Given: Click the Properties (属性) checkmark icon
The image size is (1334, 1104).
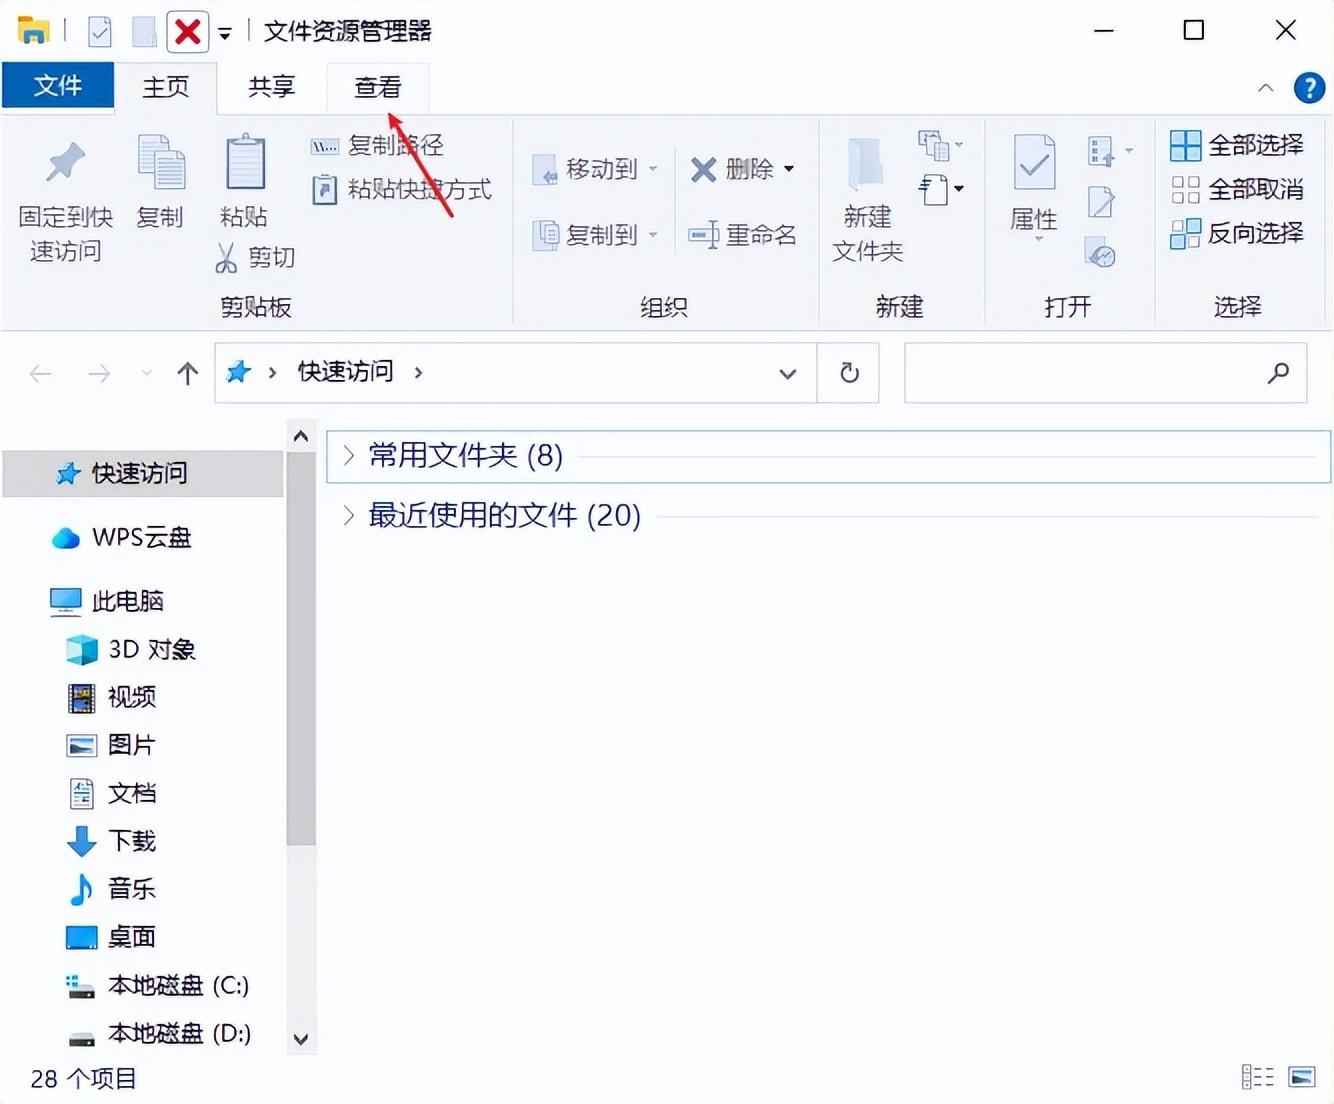Looking at the screenshot, I should 1034,162.
